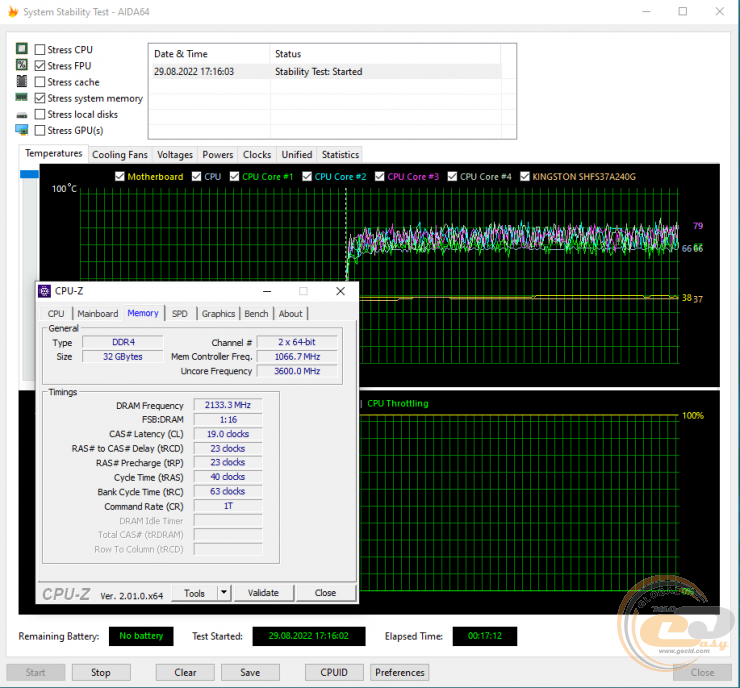The width and height of the screenshot is (740, 688).
Task: Click the Mem Controller Freq. value field
Action: 297,357
